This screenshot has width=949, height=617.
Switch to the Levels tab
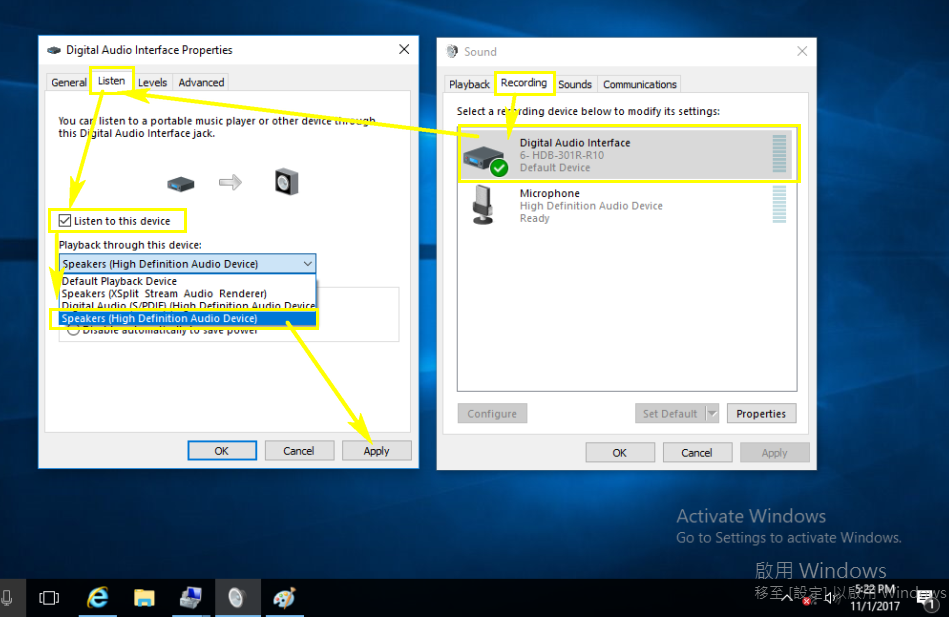[x=153, y=82]
